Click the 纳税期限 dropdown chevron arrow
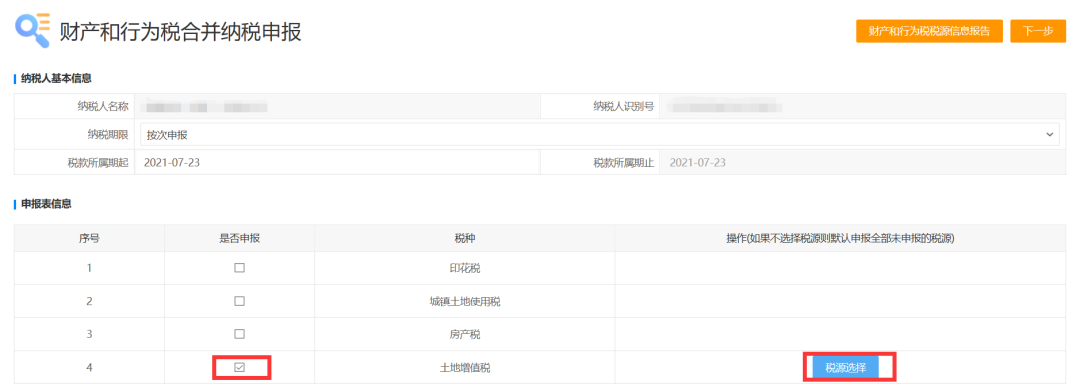1080x384 pixels. 1049,134
